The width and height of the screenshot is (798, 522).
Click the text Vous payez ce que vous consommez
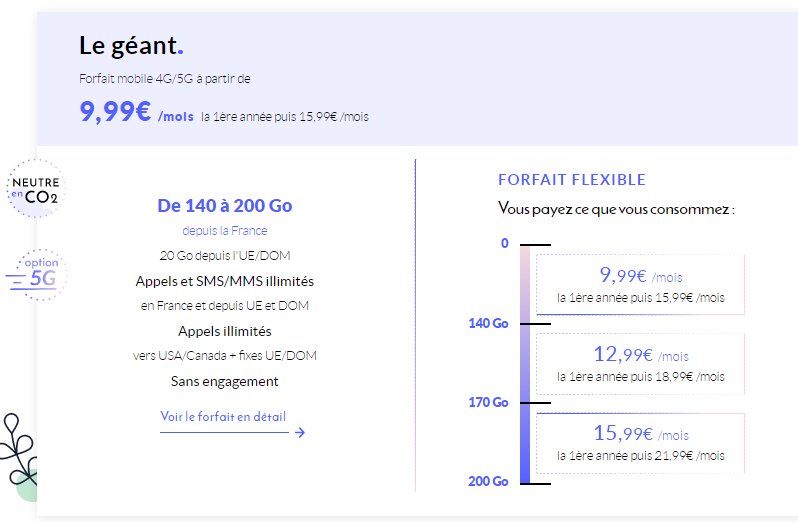tap(616, 209)
